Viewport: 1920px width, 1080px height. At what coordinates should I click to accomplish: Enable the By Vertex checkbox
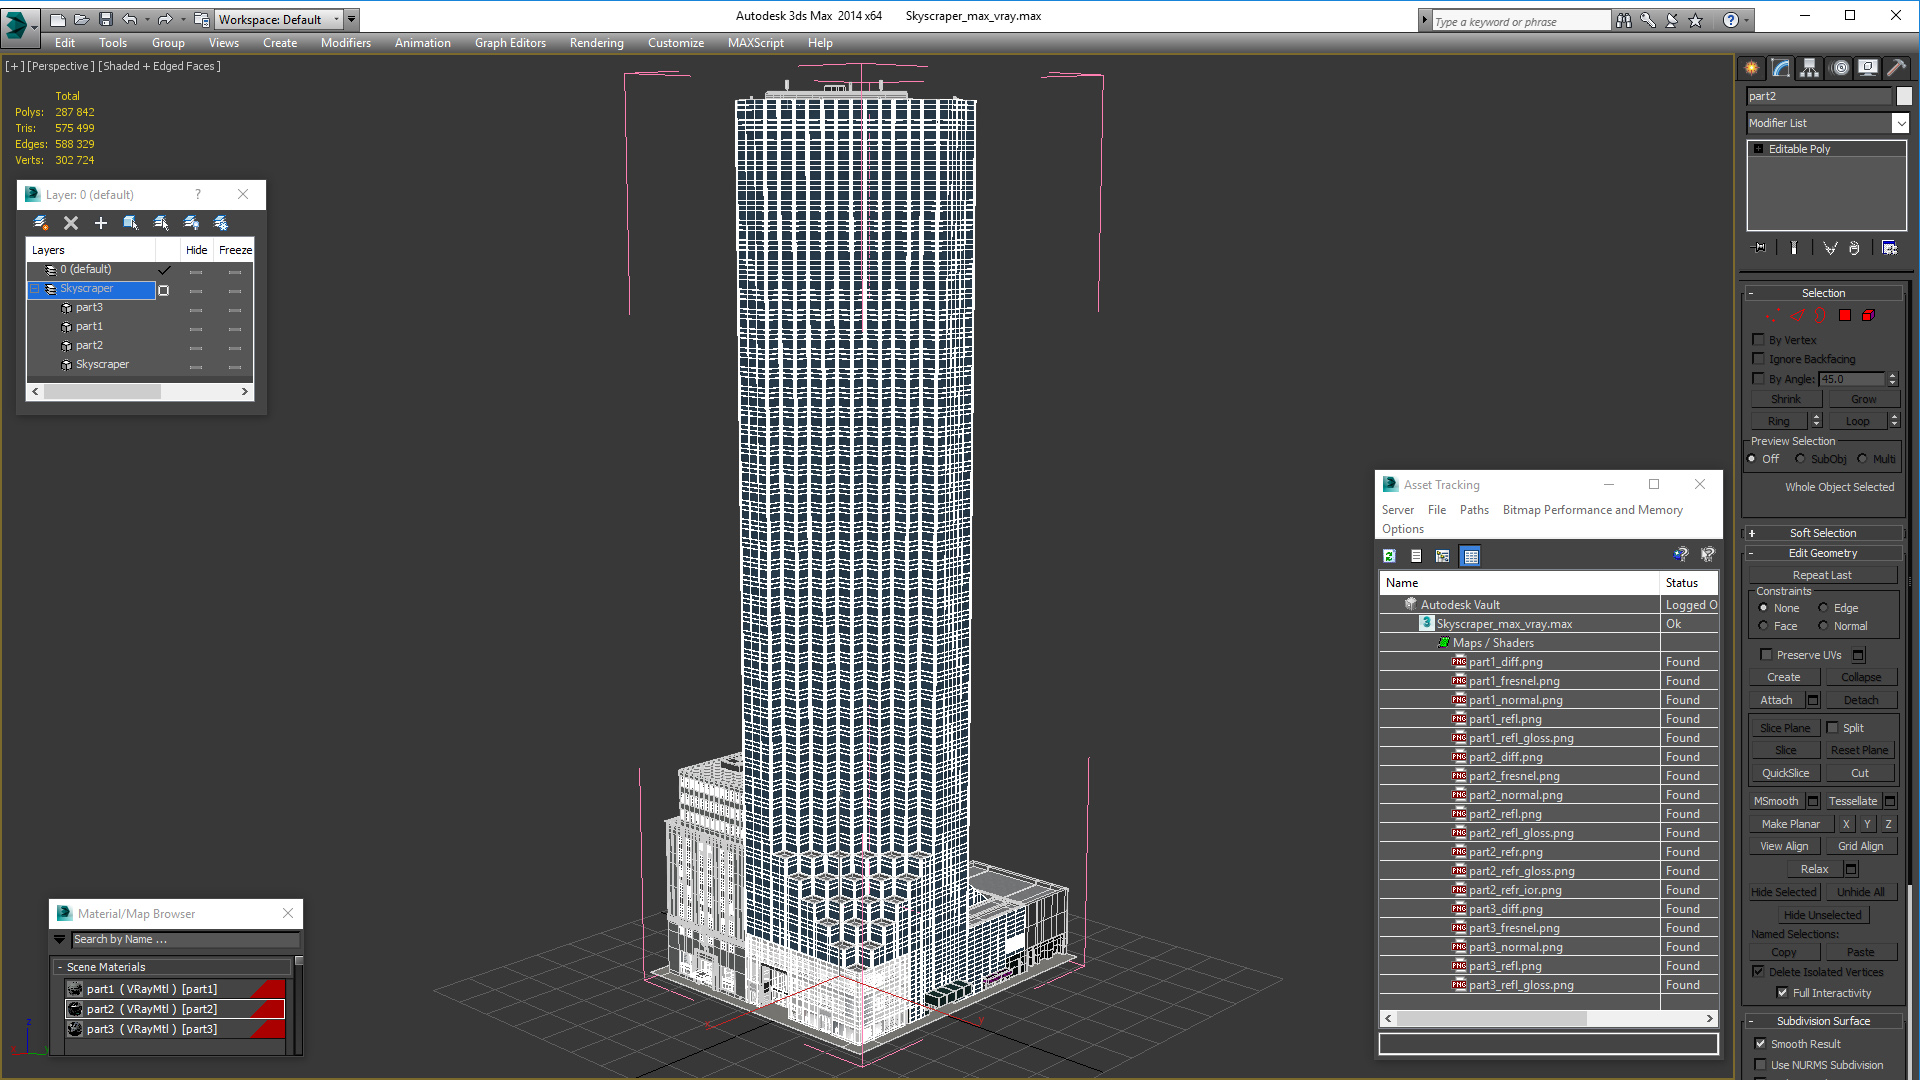point(1759,340)
